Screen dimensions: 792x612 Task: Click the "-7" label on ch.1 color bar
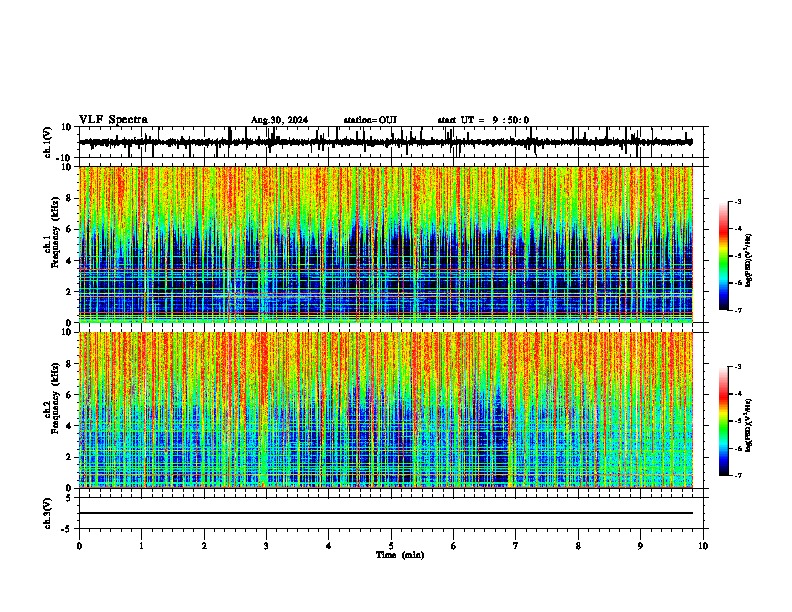tap(737, 310)
